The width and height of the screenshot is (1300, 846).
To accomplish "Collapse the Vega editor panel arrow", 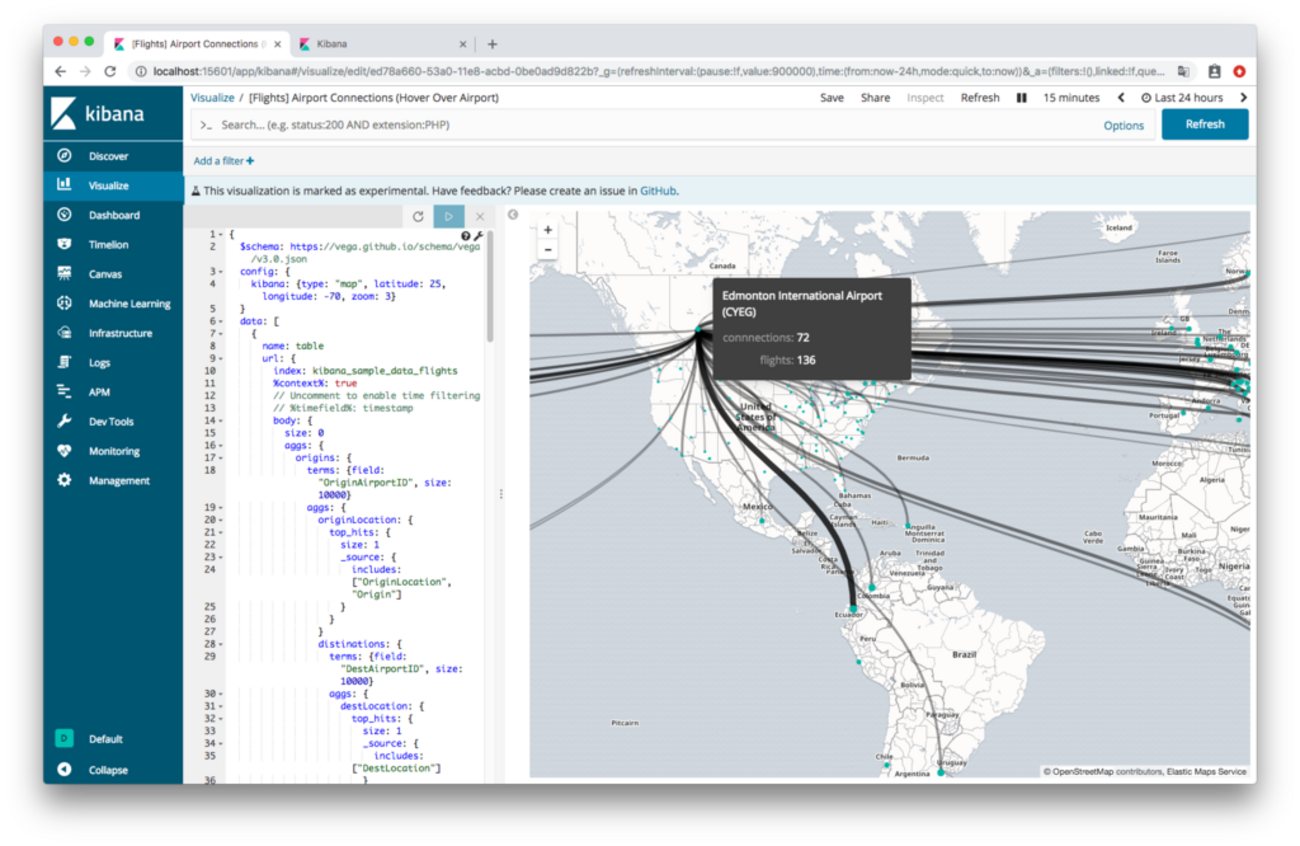I will tap(512, 215).
